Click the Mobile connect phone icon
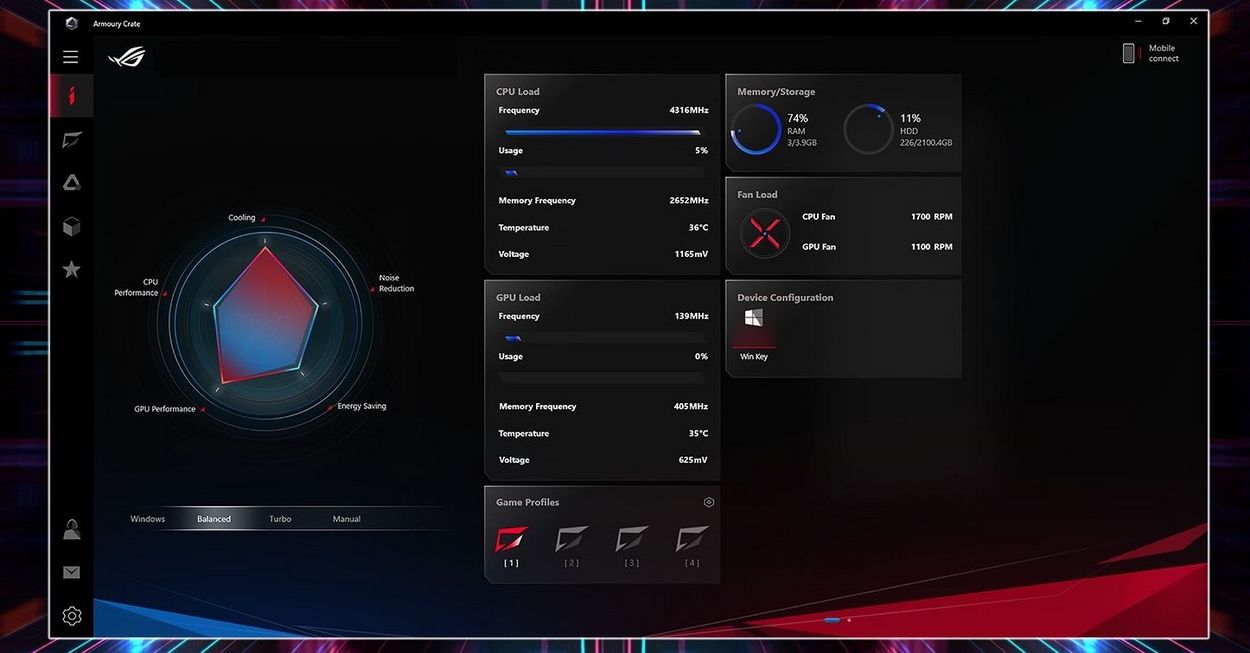This screenshot has width=1250, height=653. 1128,53
